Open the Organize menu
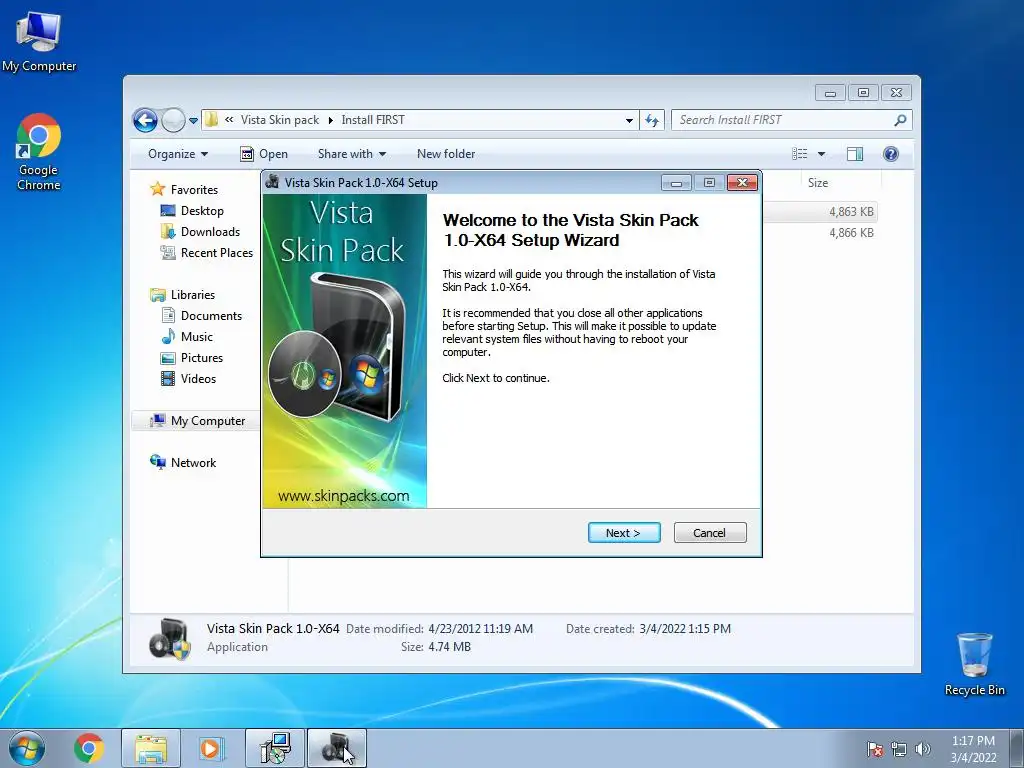This screenshot has height=768, width=1024. [178, 154]
